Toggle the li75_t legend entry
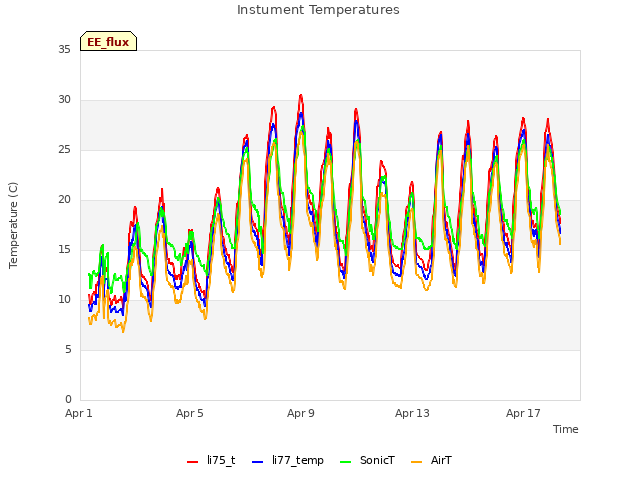 pyautogui.click(x=211, y=460)
